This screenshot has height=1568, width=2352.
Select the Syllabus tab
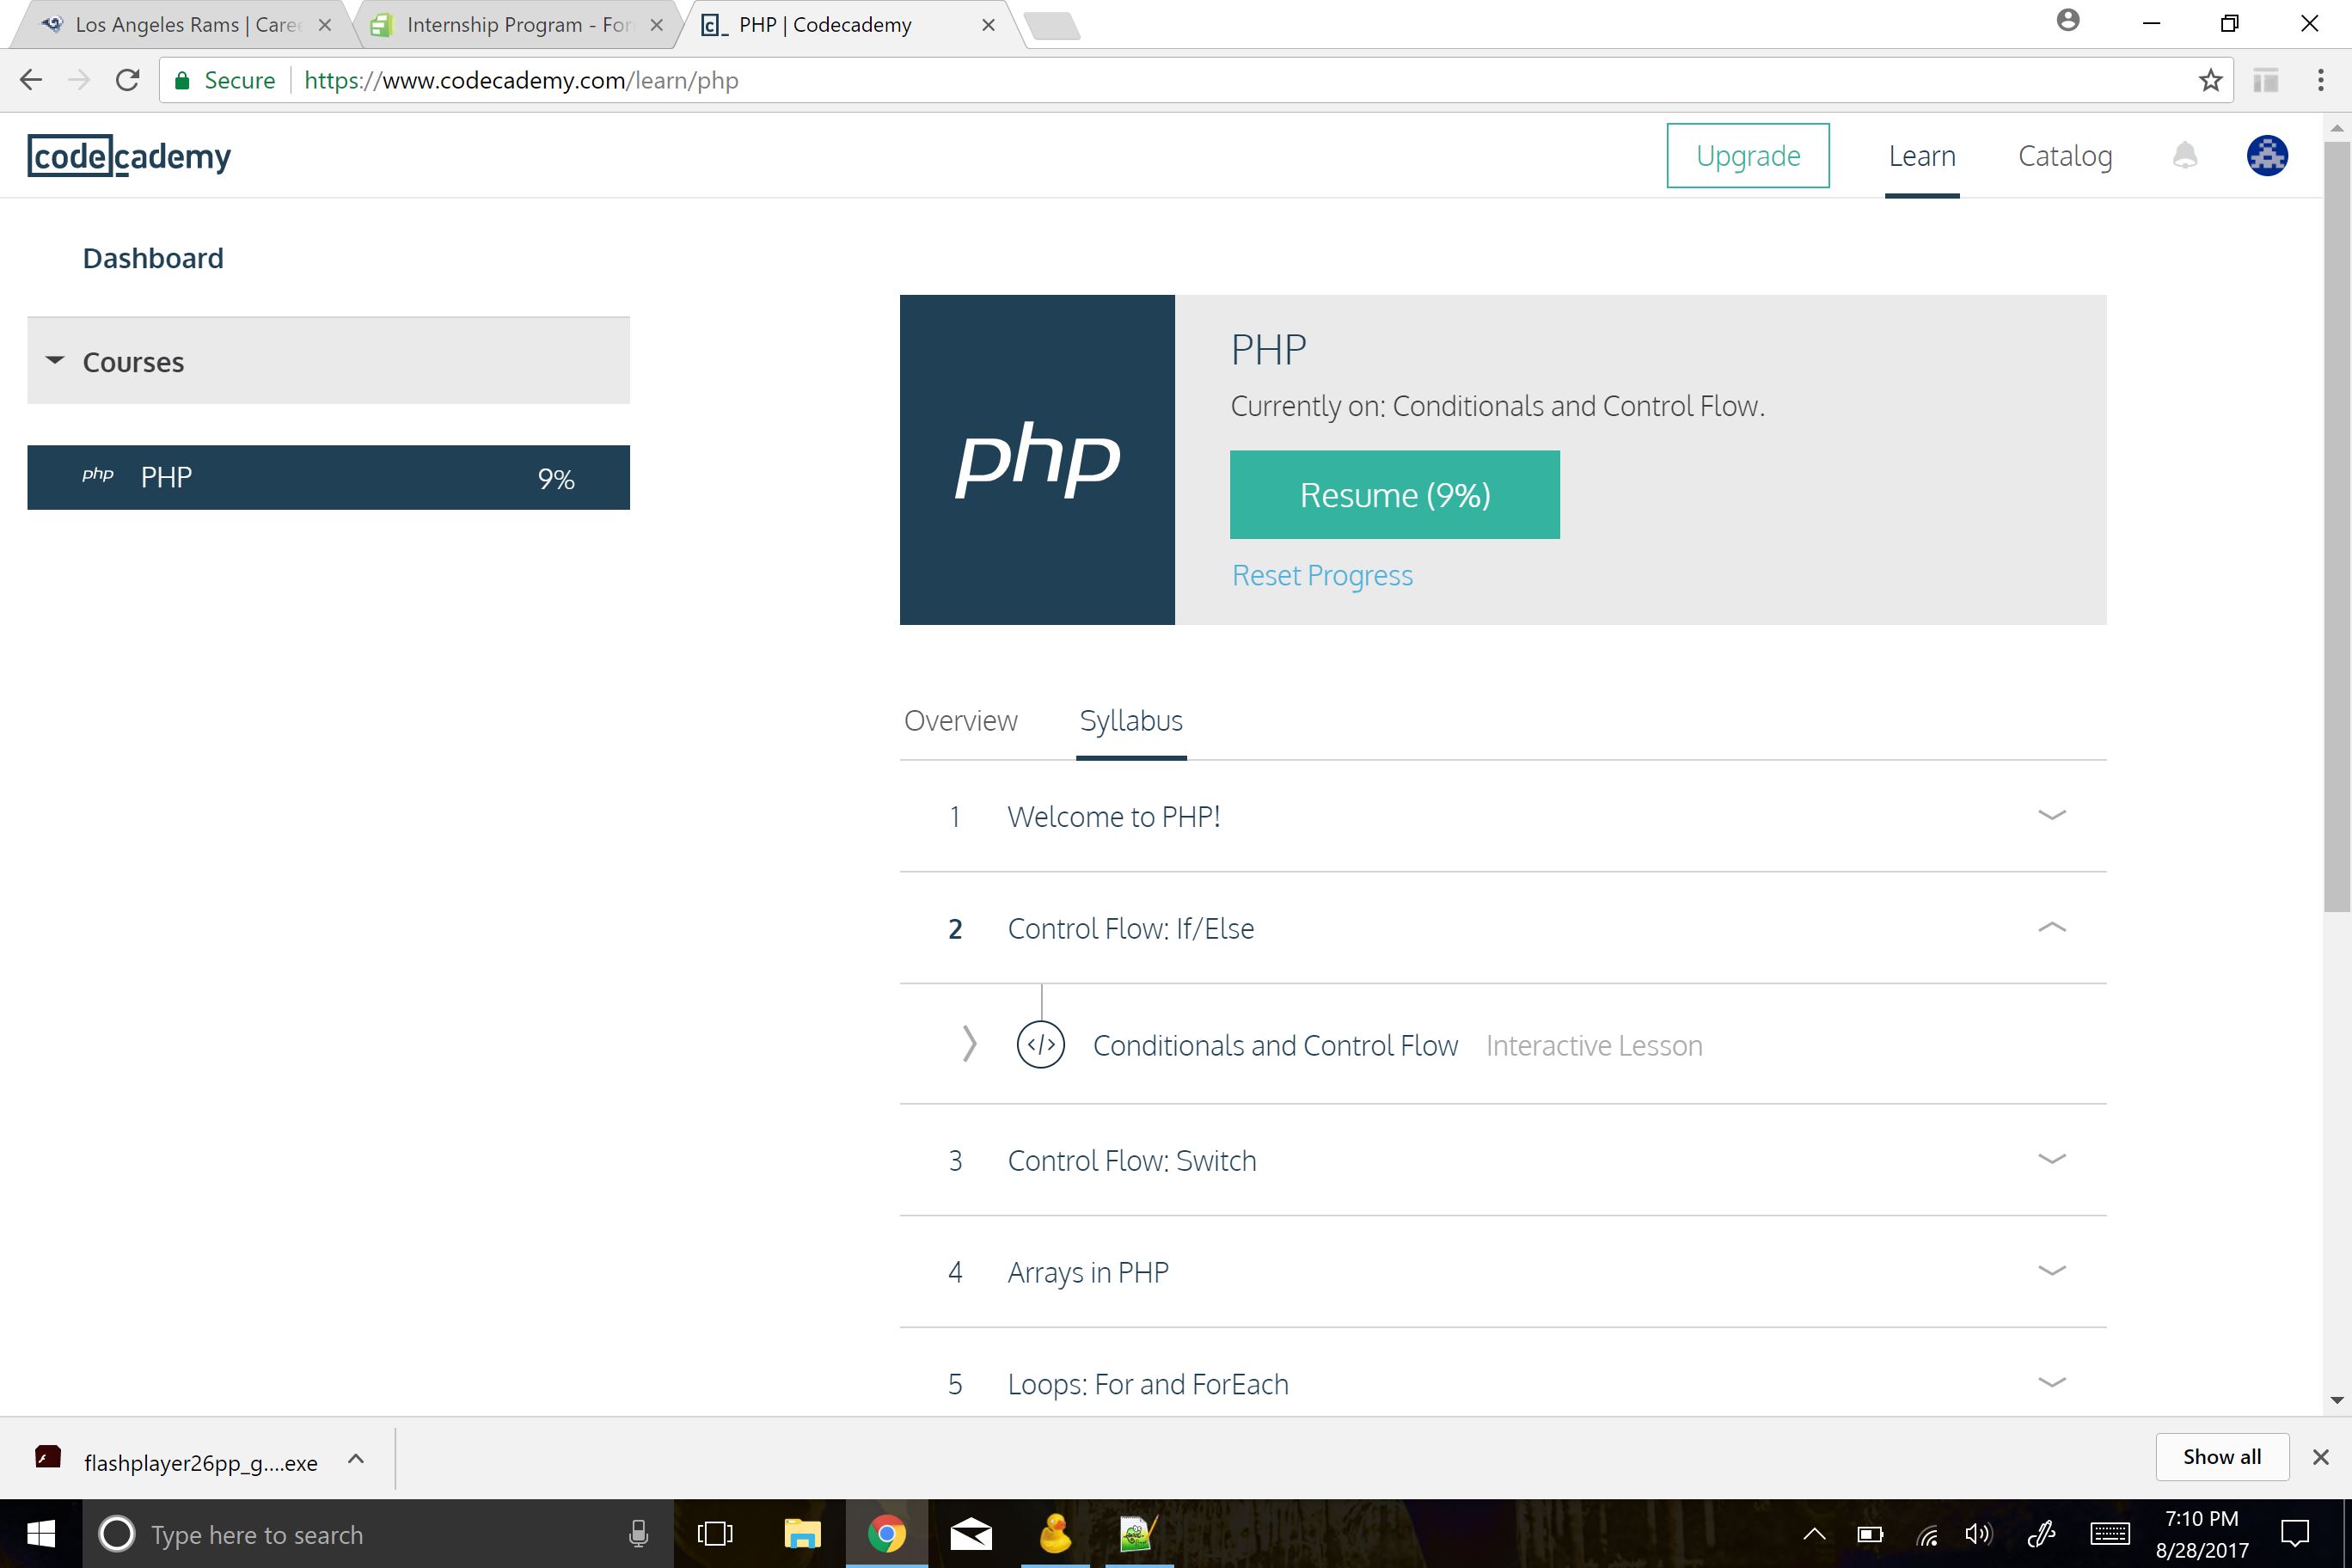pyautogui.click(x=1129, y=720)
